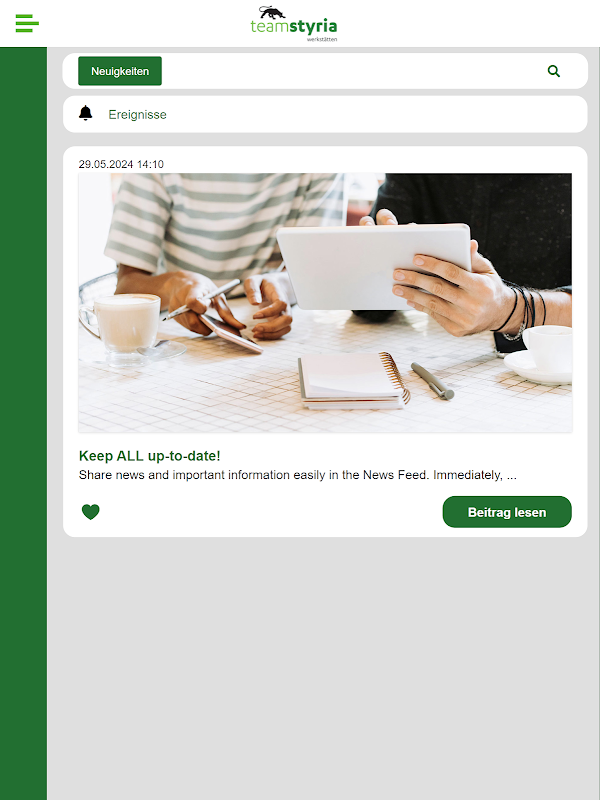The image size is (600, 800).
Task: Click the post date 29.05.2024 14:10
Action: 121,164
